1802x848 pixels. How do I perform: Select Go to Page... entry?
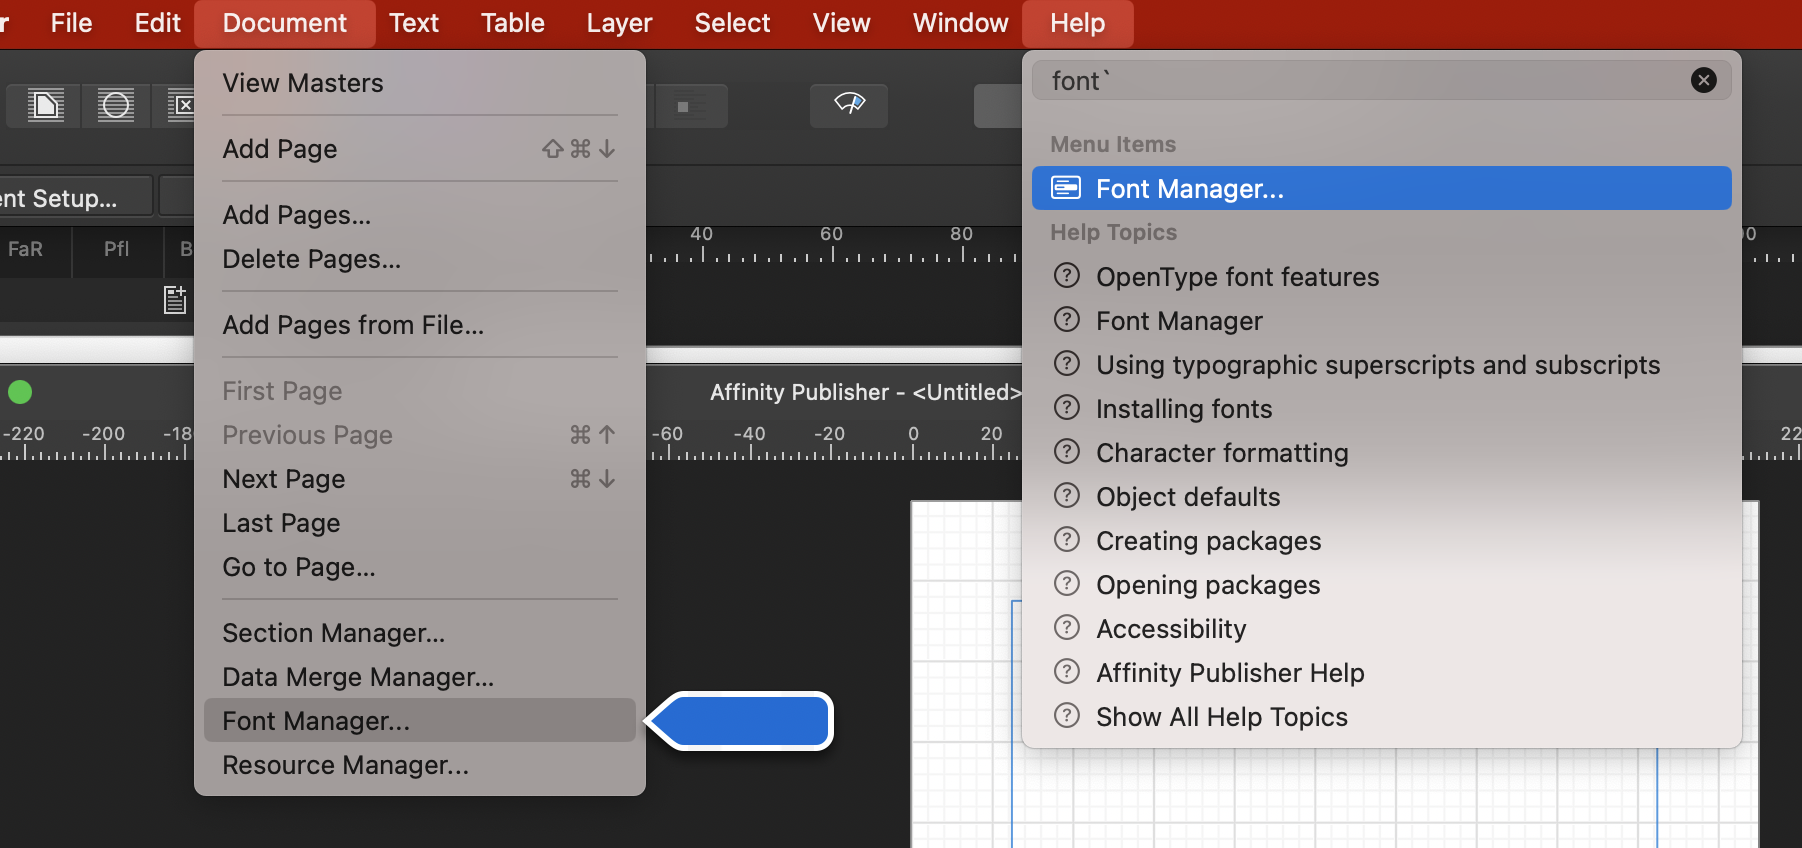pyautogui.click(x=420, y=567)
